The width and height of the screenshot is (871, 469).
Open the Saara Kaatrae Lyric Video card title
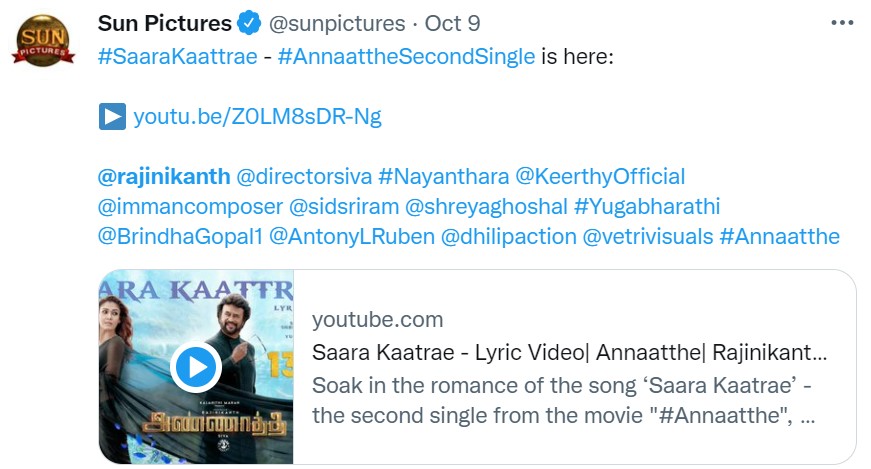pos(569,353)
